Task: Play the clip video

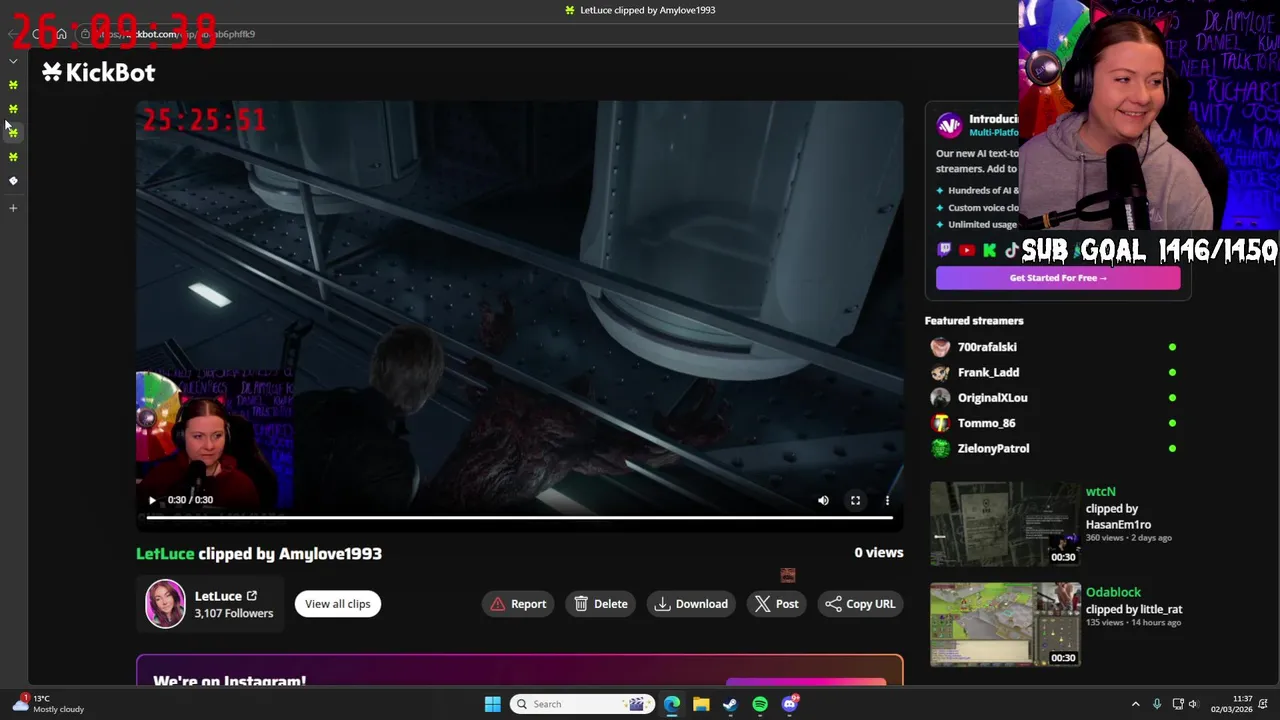Action: (x=152, y=500)
